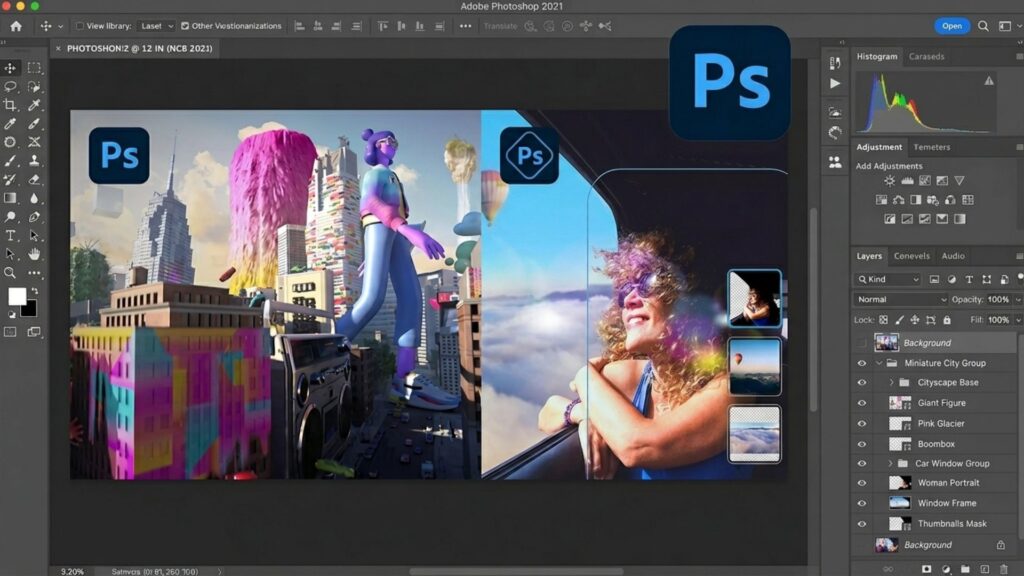Open the Opacity value dropdown arrow

[x=1017, y=300]
